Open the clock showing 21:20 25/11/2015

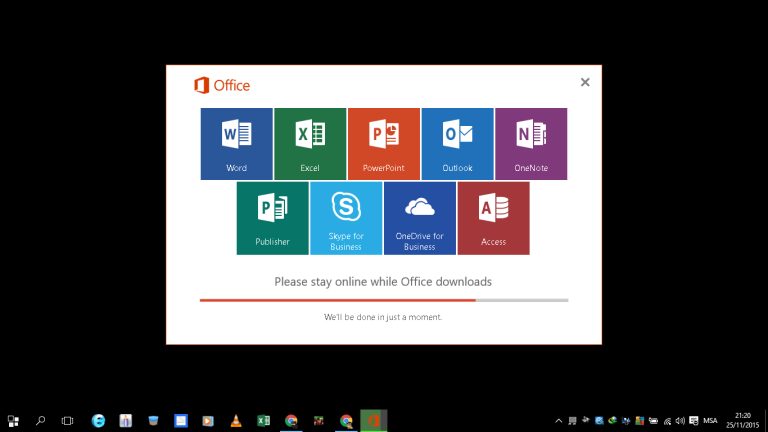tap(743, 421)
